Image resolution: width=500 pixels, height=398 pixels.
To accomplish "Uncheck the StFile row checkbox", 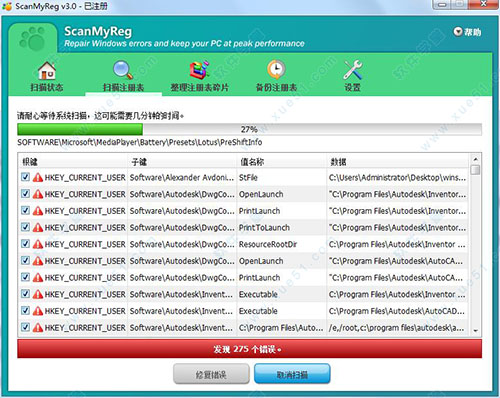I will pos(25,177).
